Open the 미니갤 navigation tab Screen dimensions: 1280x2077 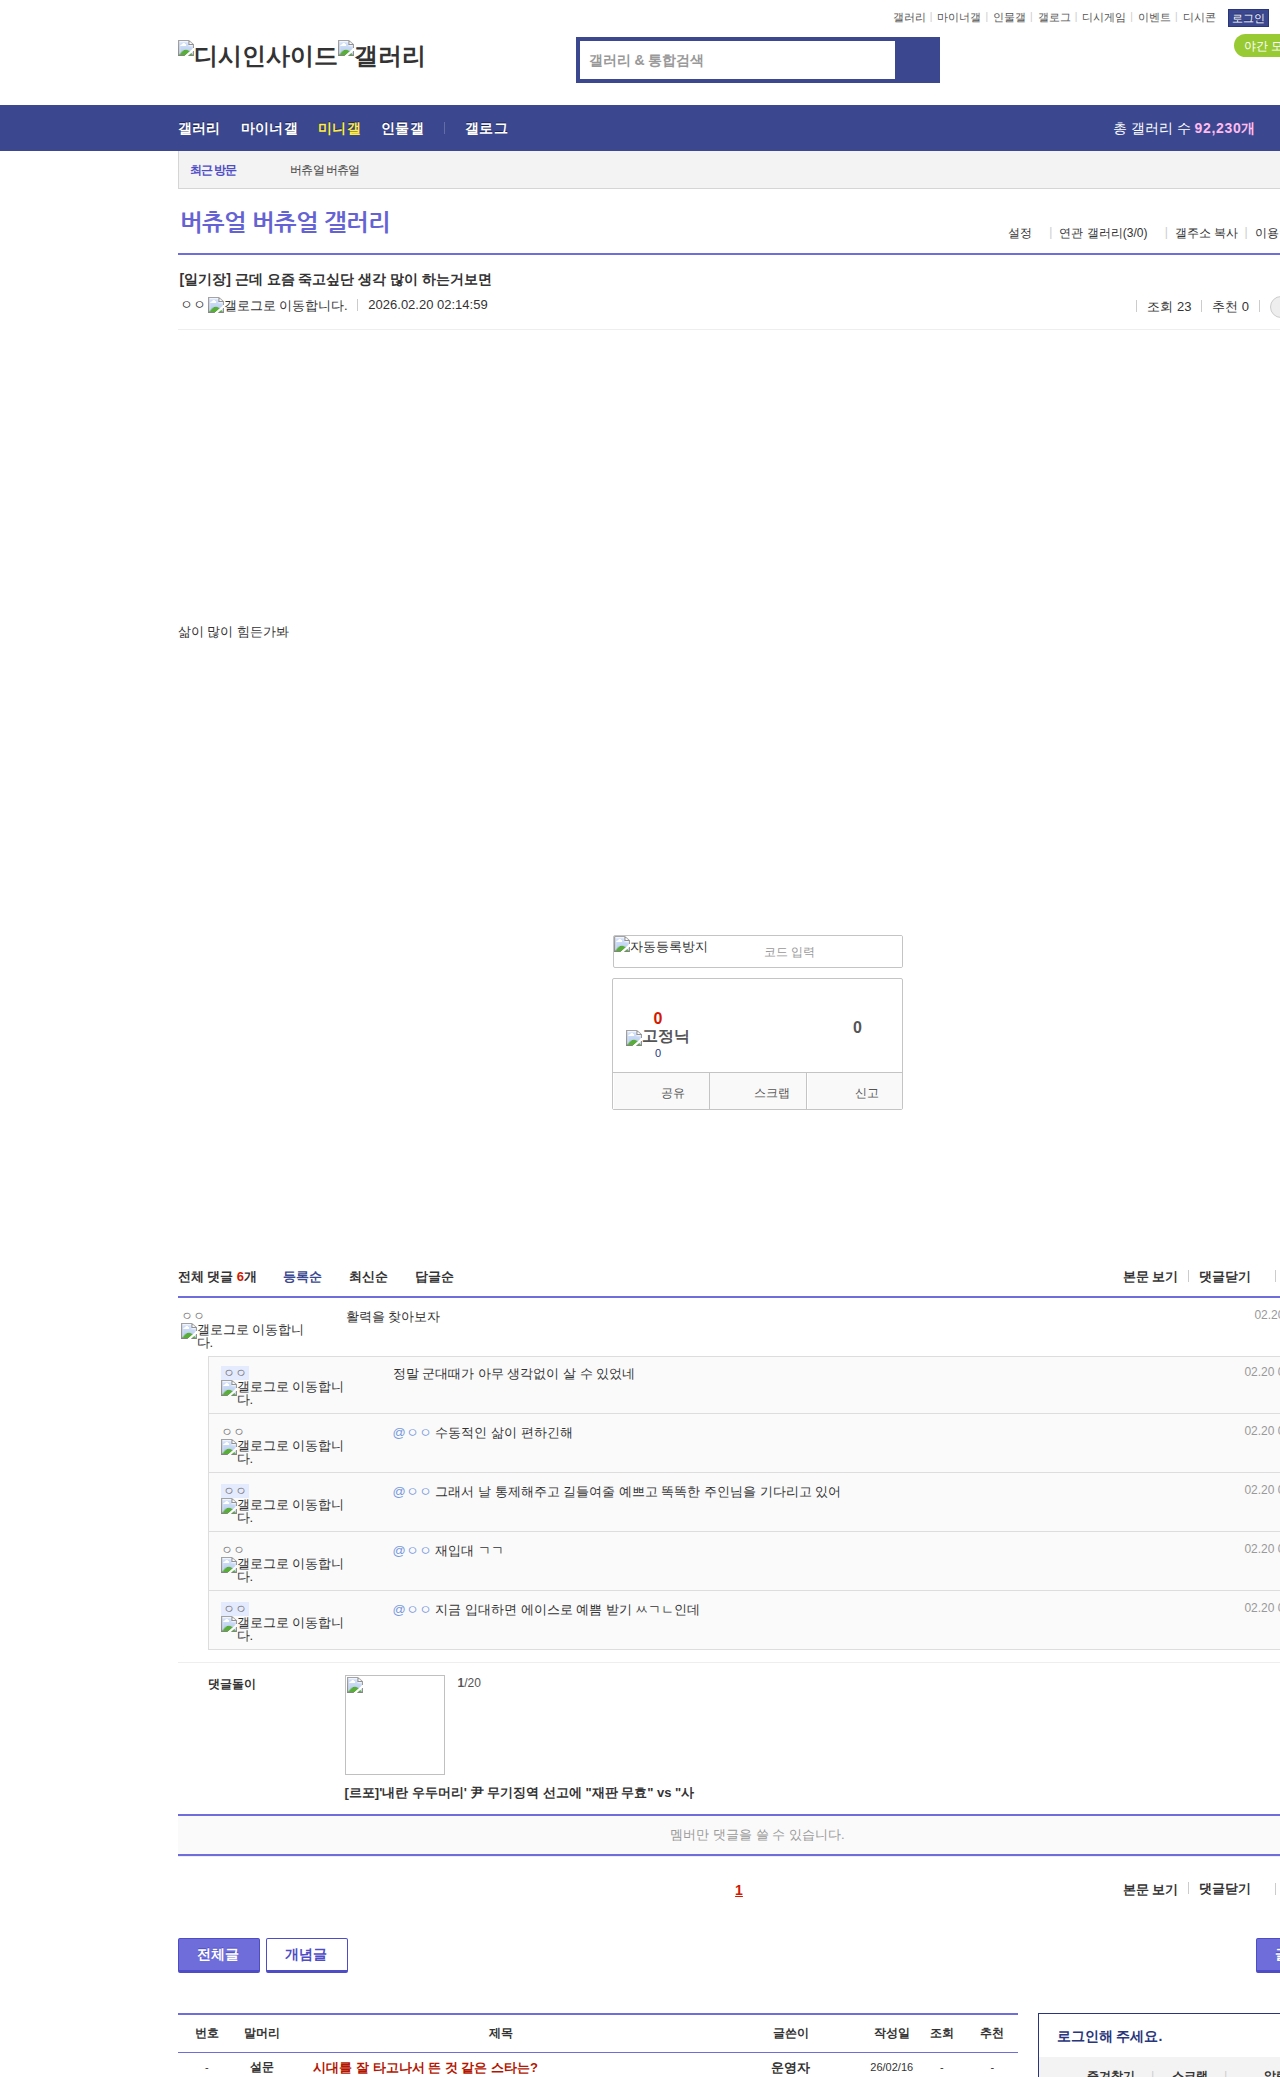[x=339, y=129]
